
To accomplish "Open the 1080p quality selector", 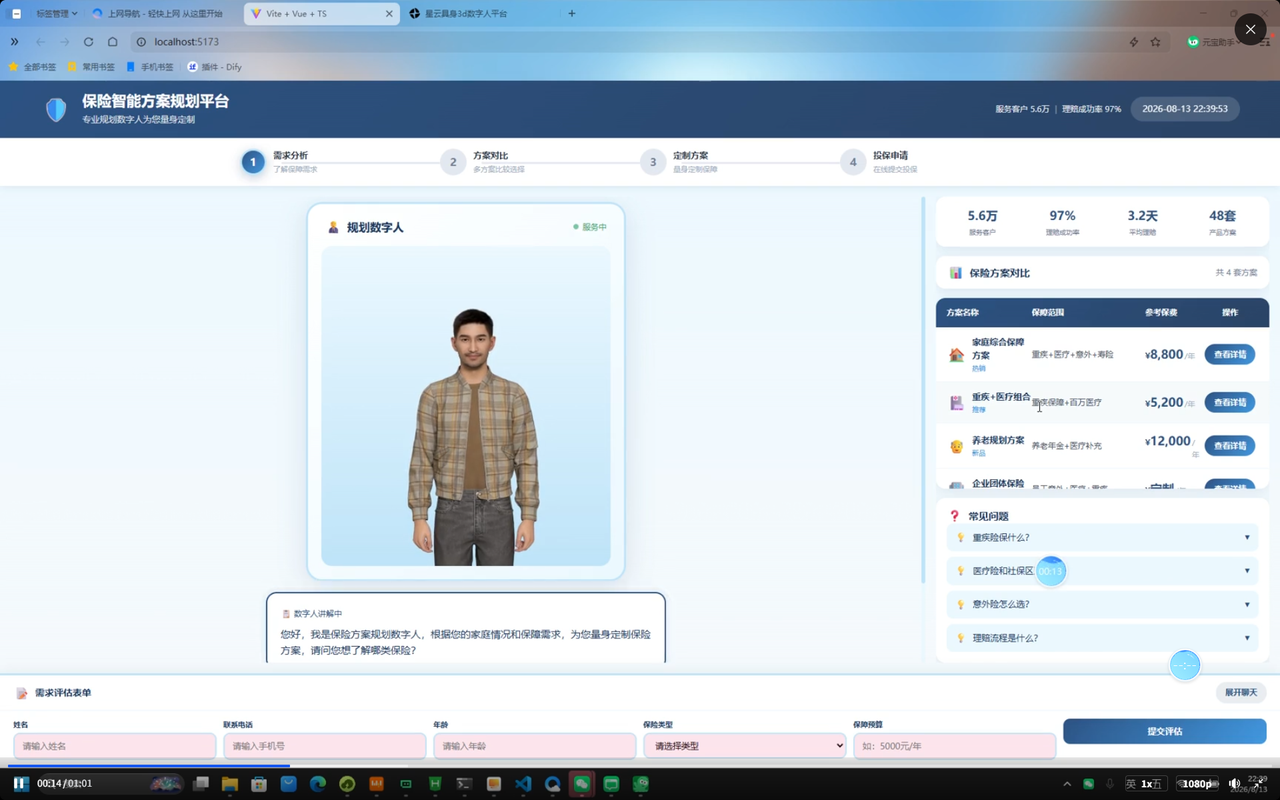I will pyautogui.click(x=1197, y=784).
